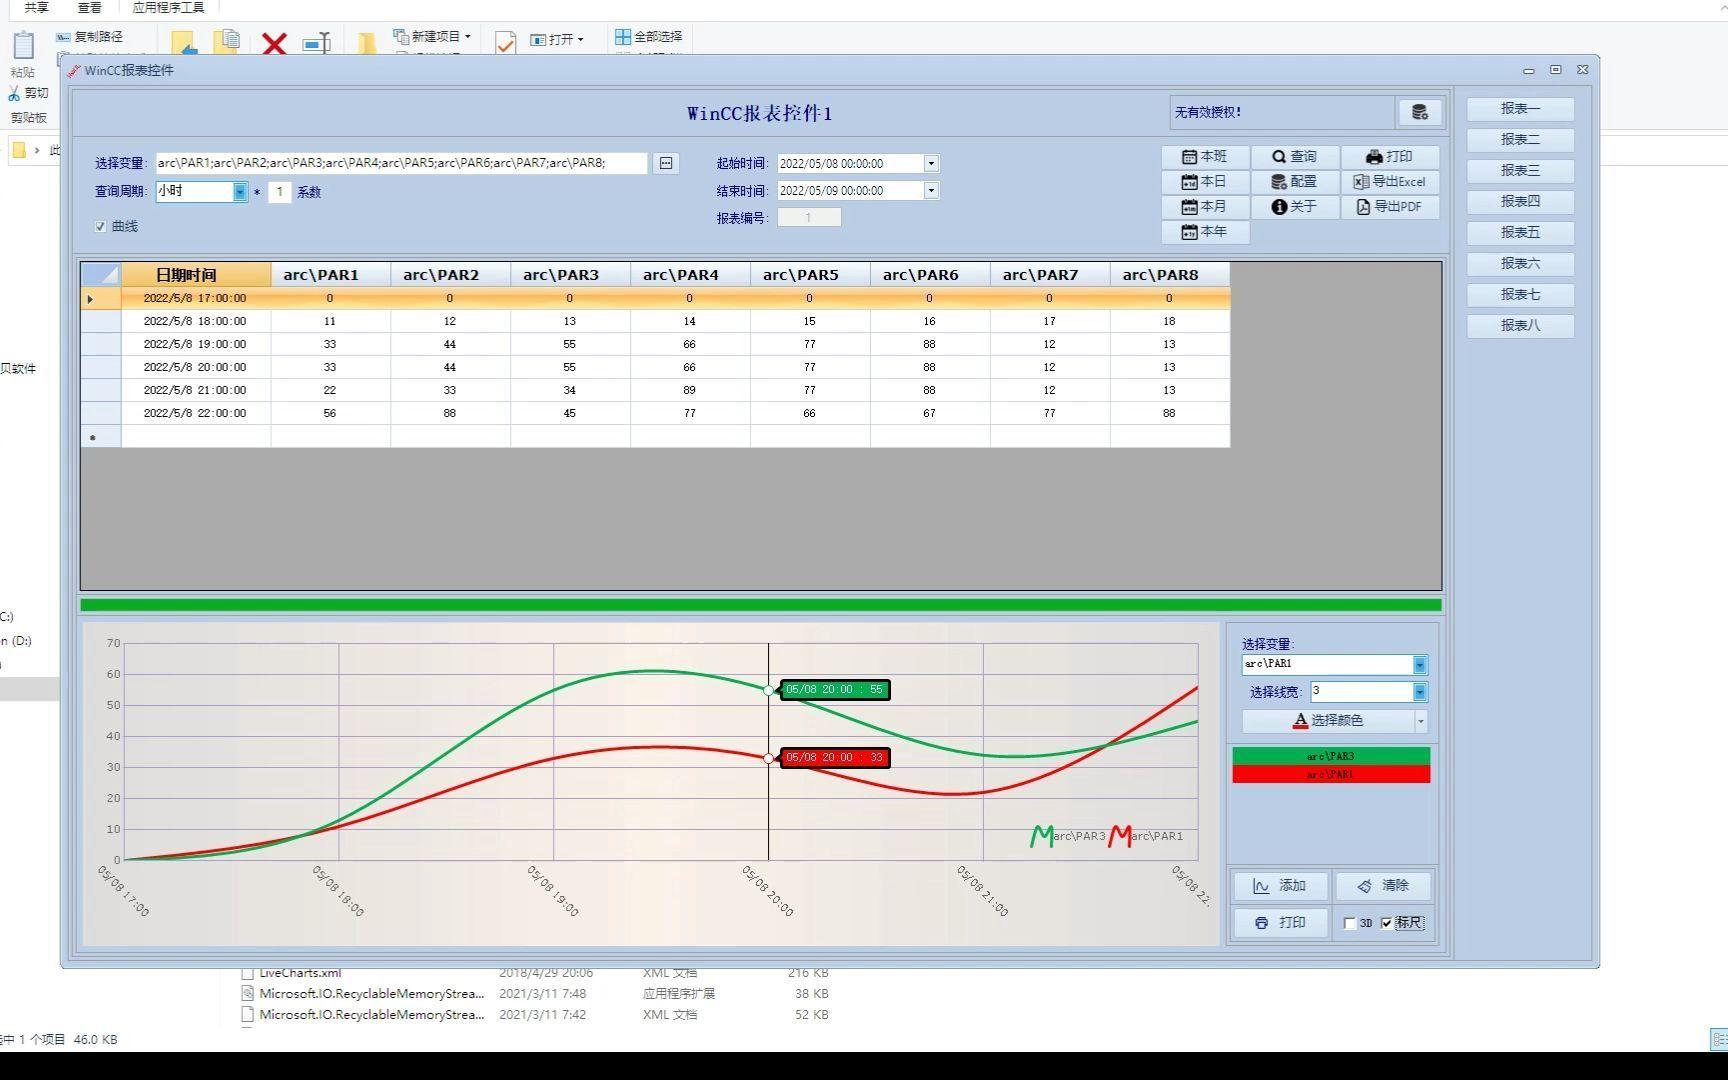The height and width of the screenshot is (1080, 1728).
Task: Open variable picker with the ellipsis button
Action: pos(666,163)
